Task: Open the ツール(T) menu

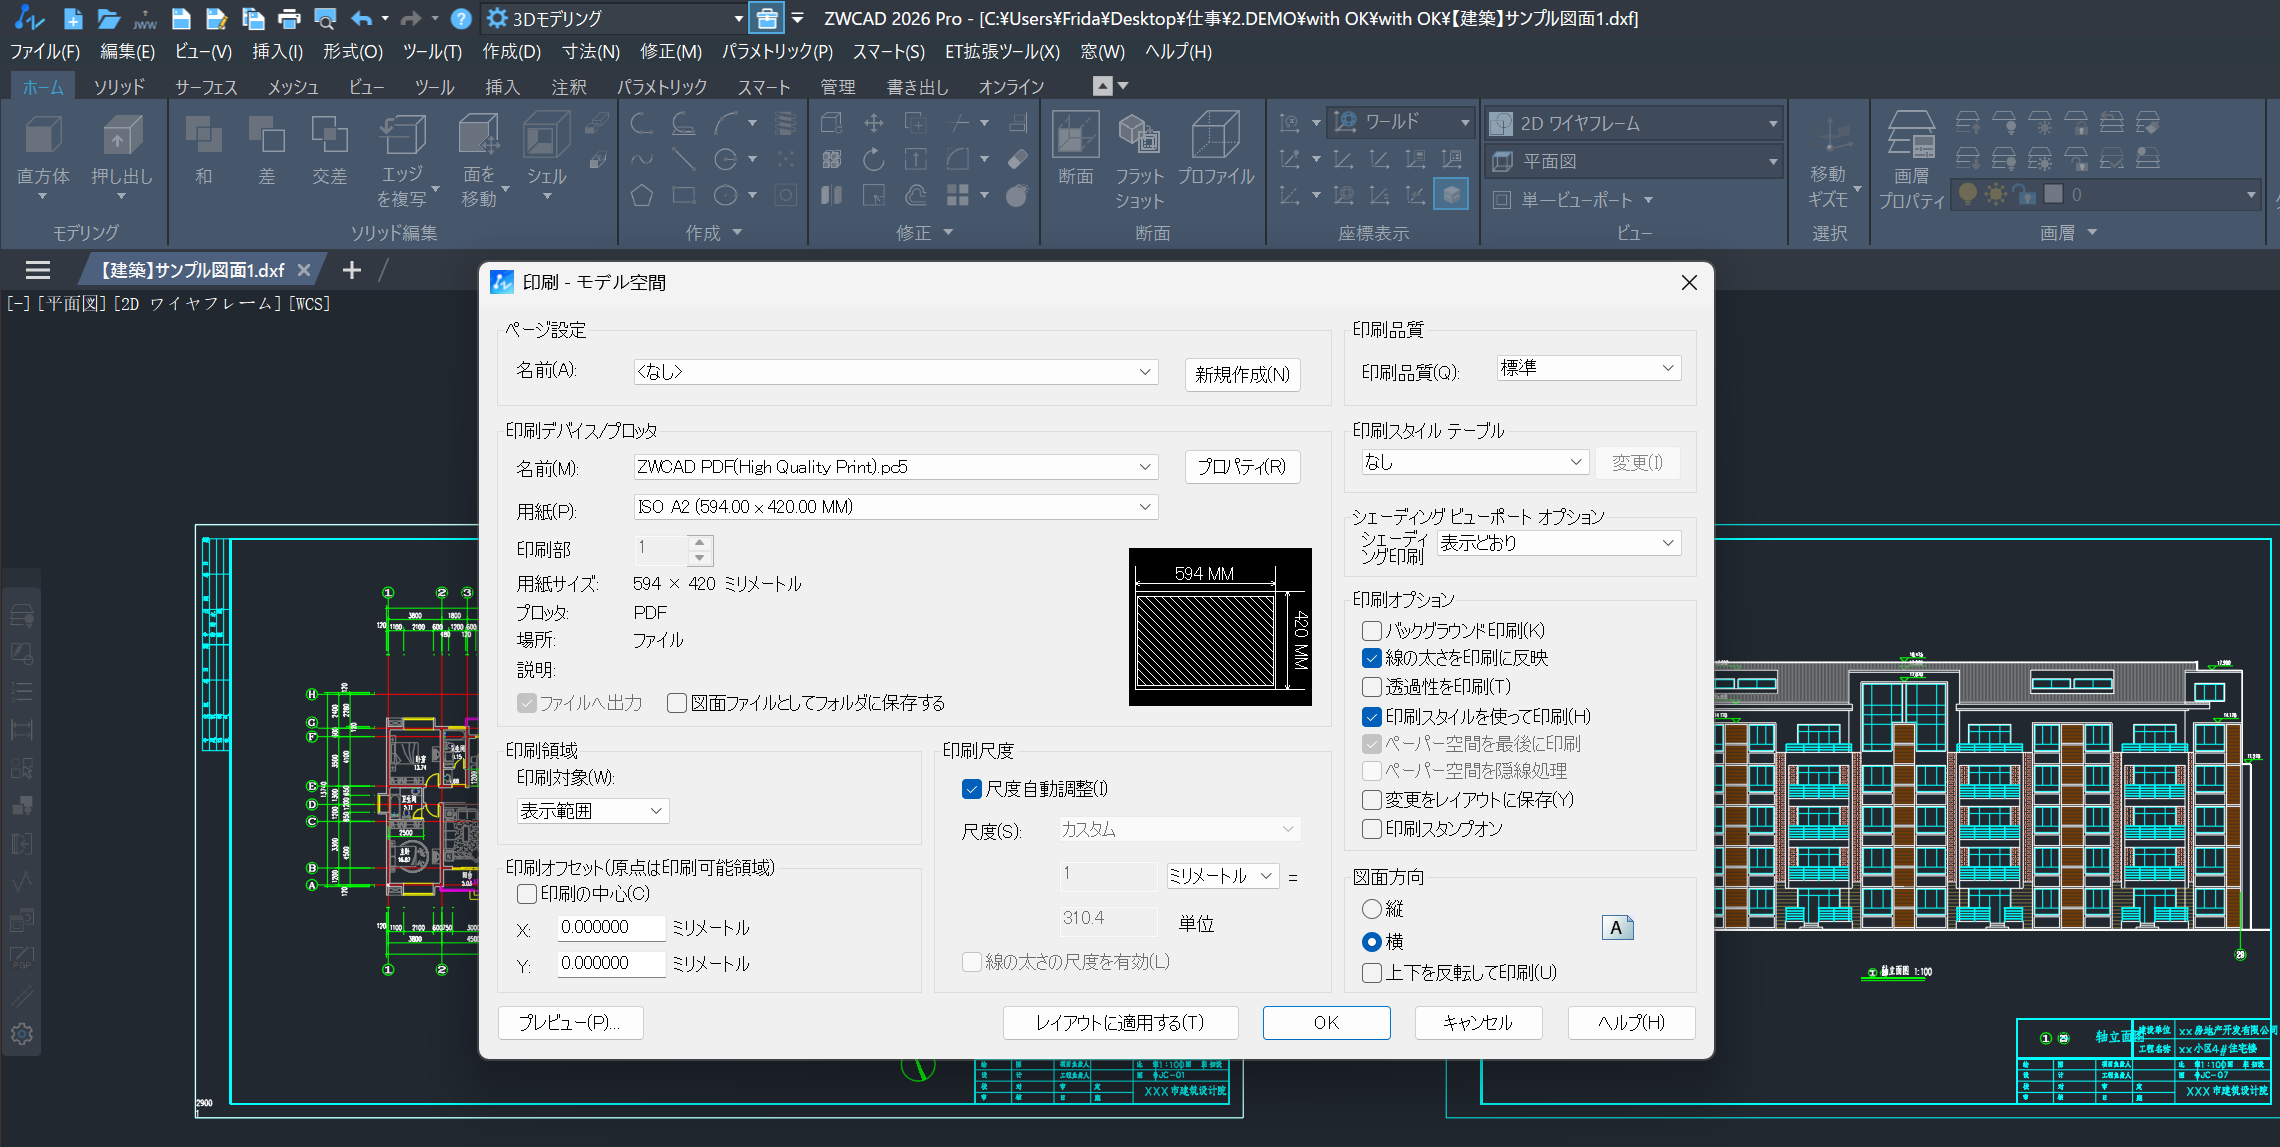Action: coord(430,52)
